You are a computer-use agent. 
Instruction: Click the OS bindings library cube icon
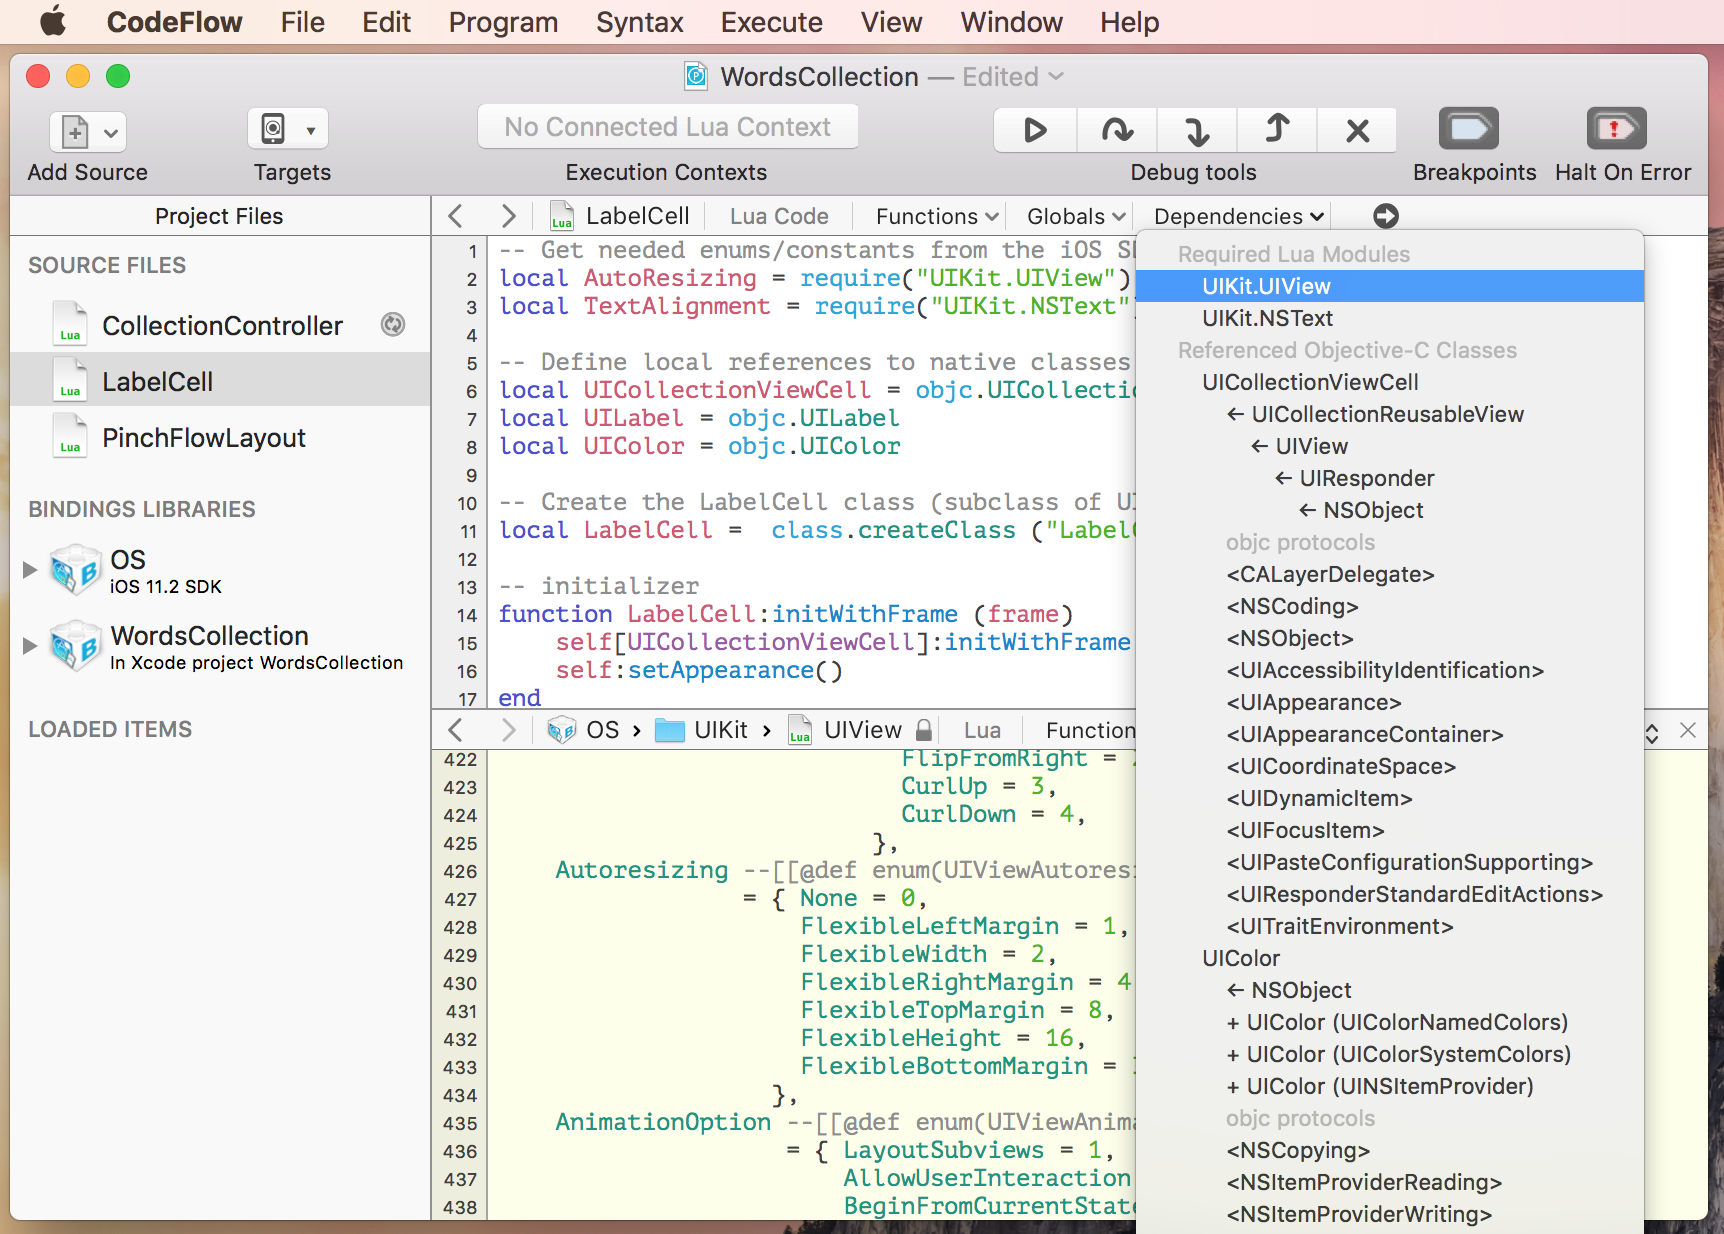tap(76, 570)
